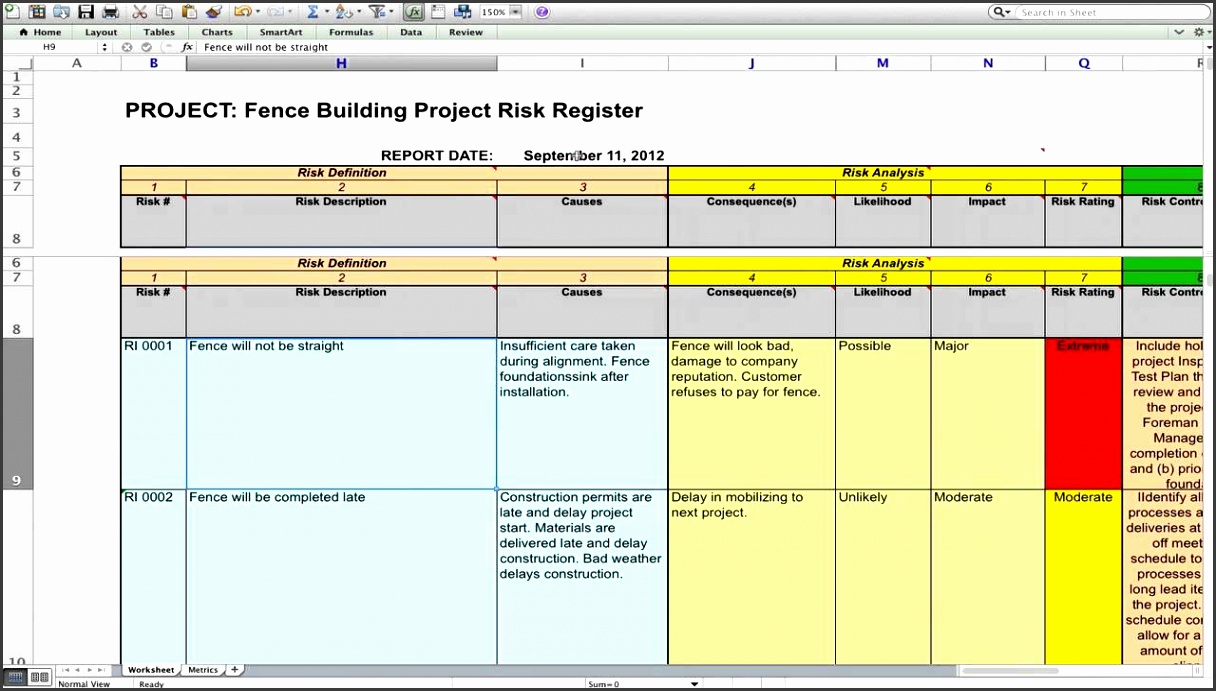Viewport: 1216px width, 691px height.
Task: Open the Formula Builder fx icon
Action: click(412, 11)
